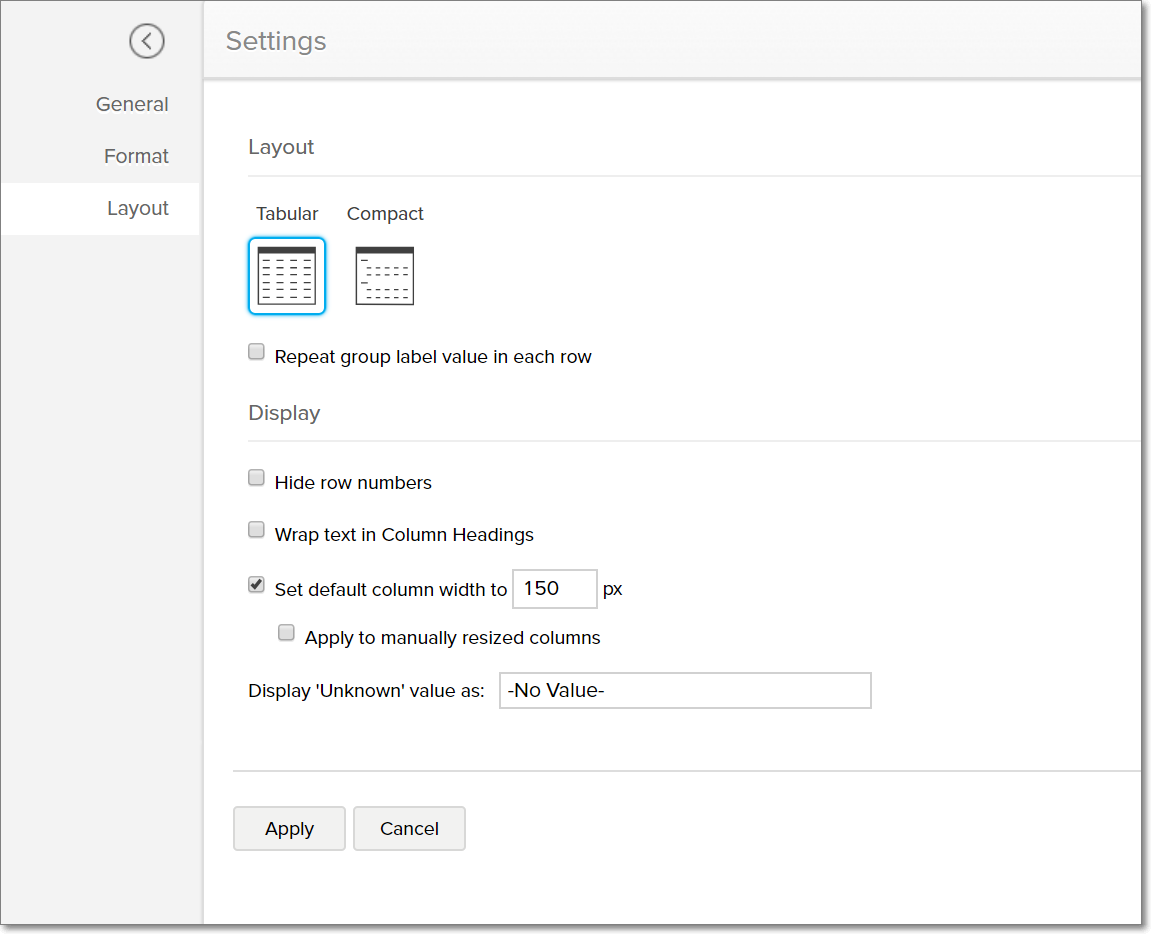Click the "Compact" text label

coord(385,214)
